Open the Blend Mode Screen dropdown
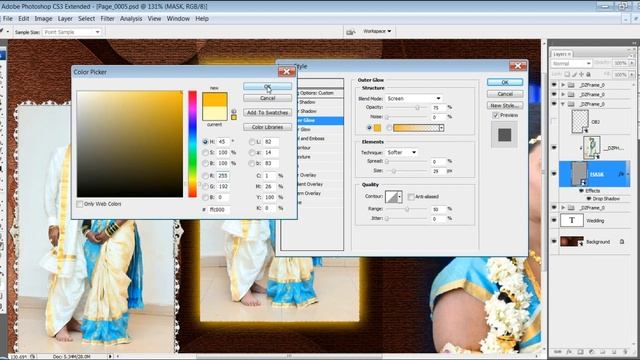 [x=414, y=98]
